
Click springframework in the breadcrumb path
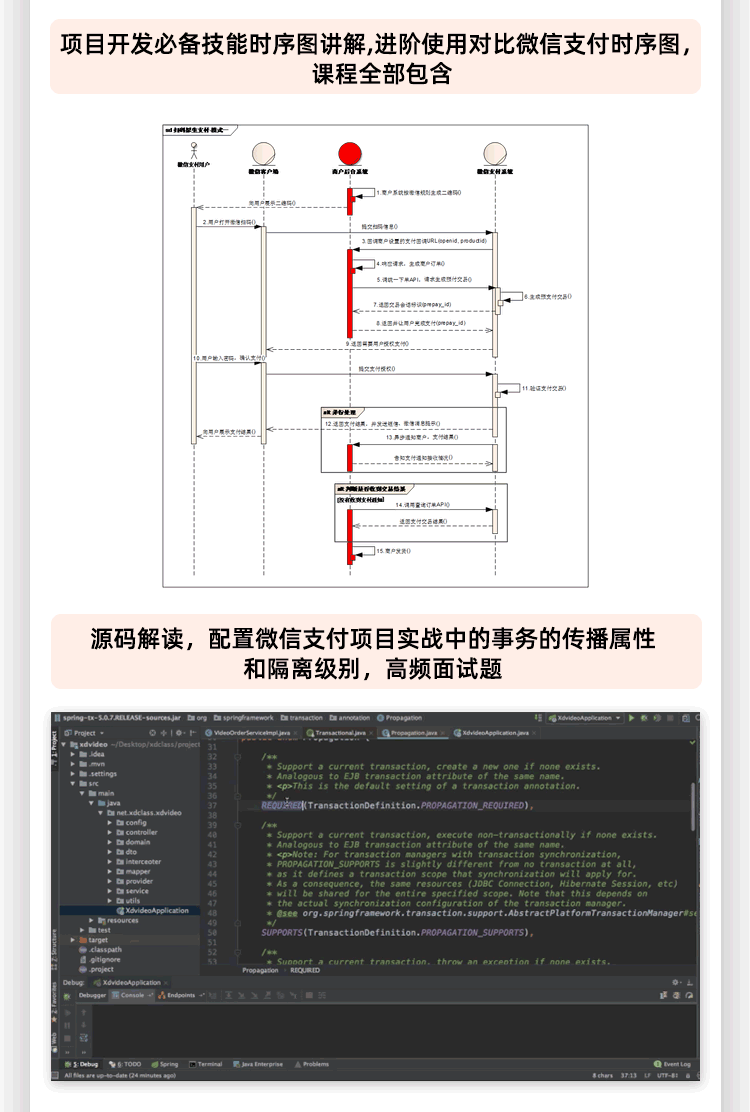coord(248,718)
